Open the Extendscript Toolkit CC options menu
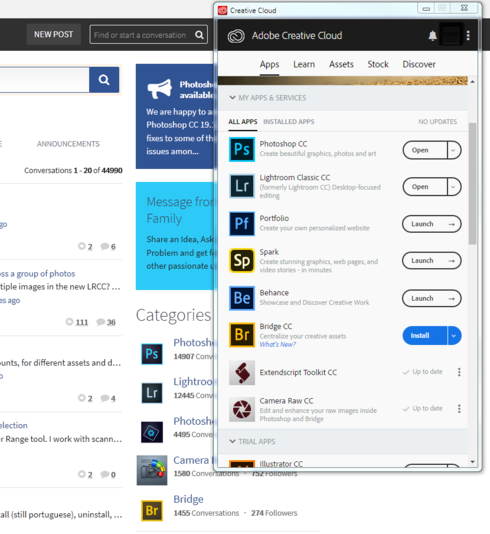The width and height of the screenshot is (490, 534). pos(459,372)
